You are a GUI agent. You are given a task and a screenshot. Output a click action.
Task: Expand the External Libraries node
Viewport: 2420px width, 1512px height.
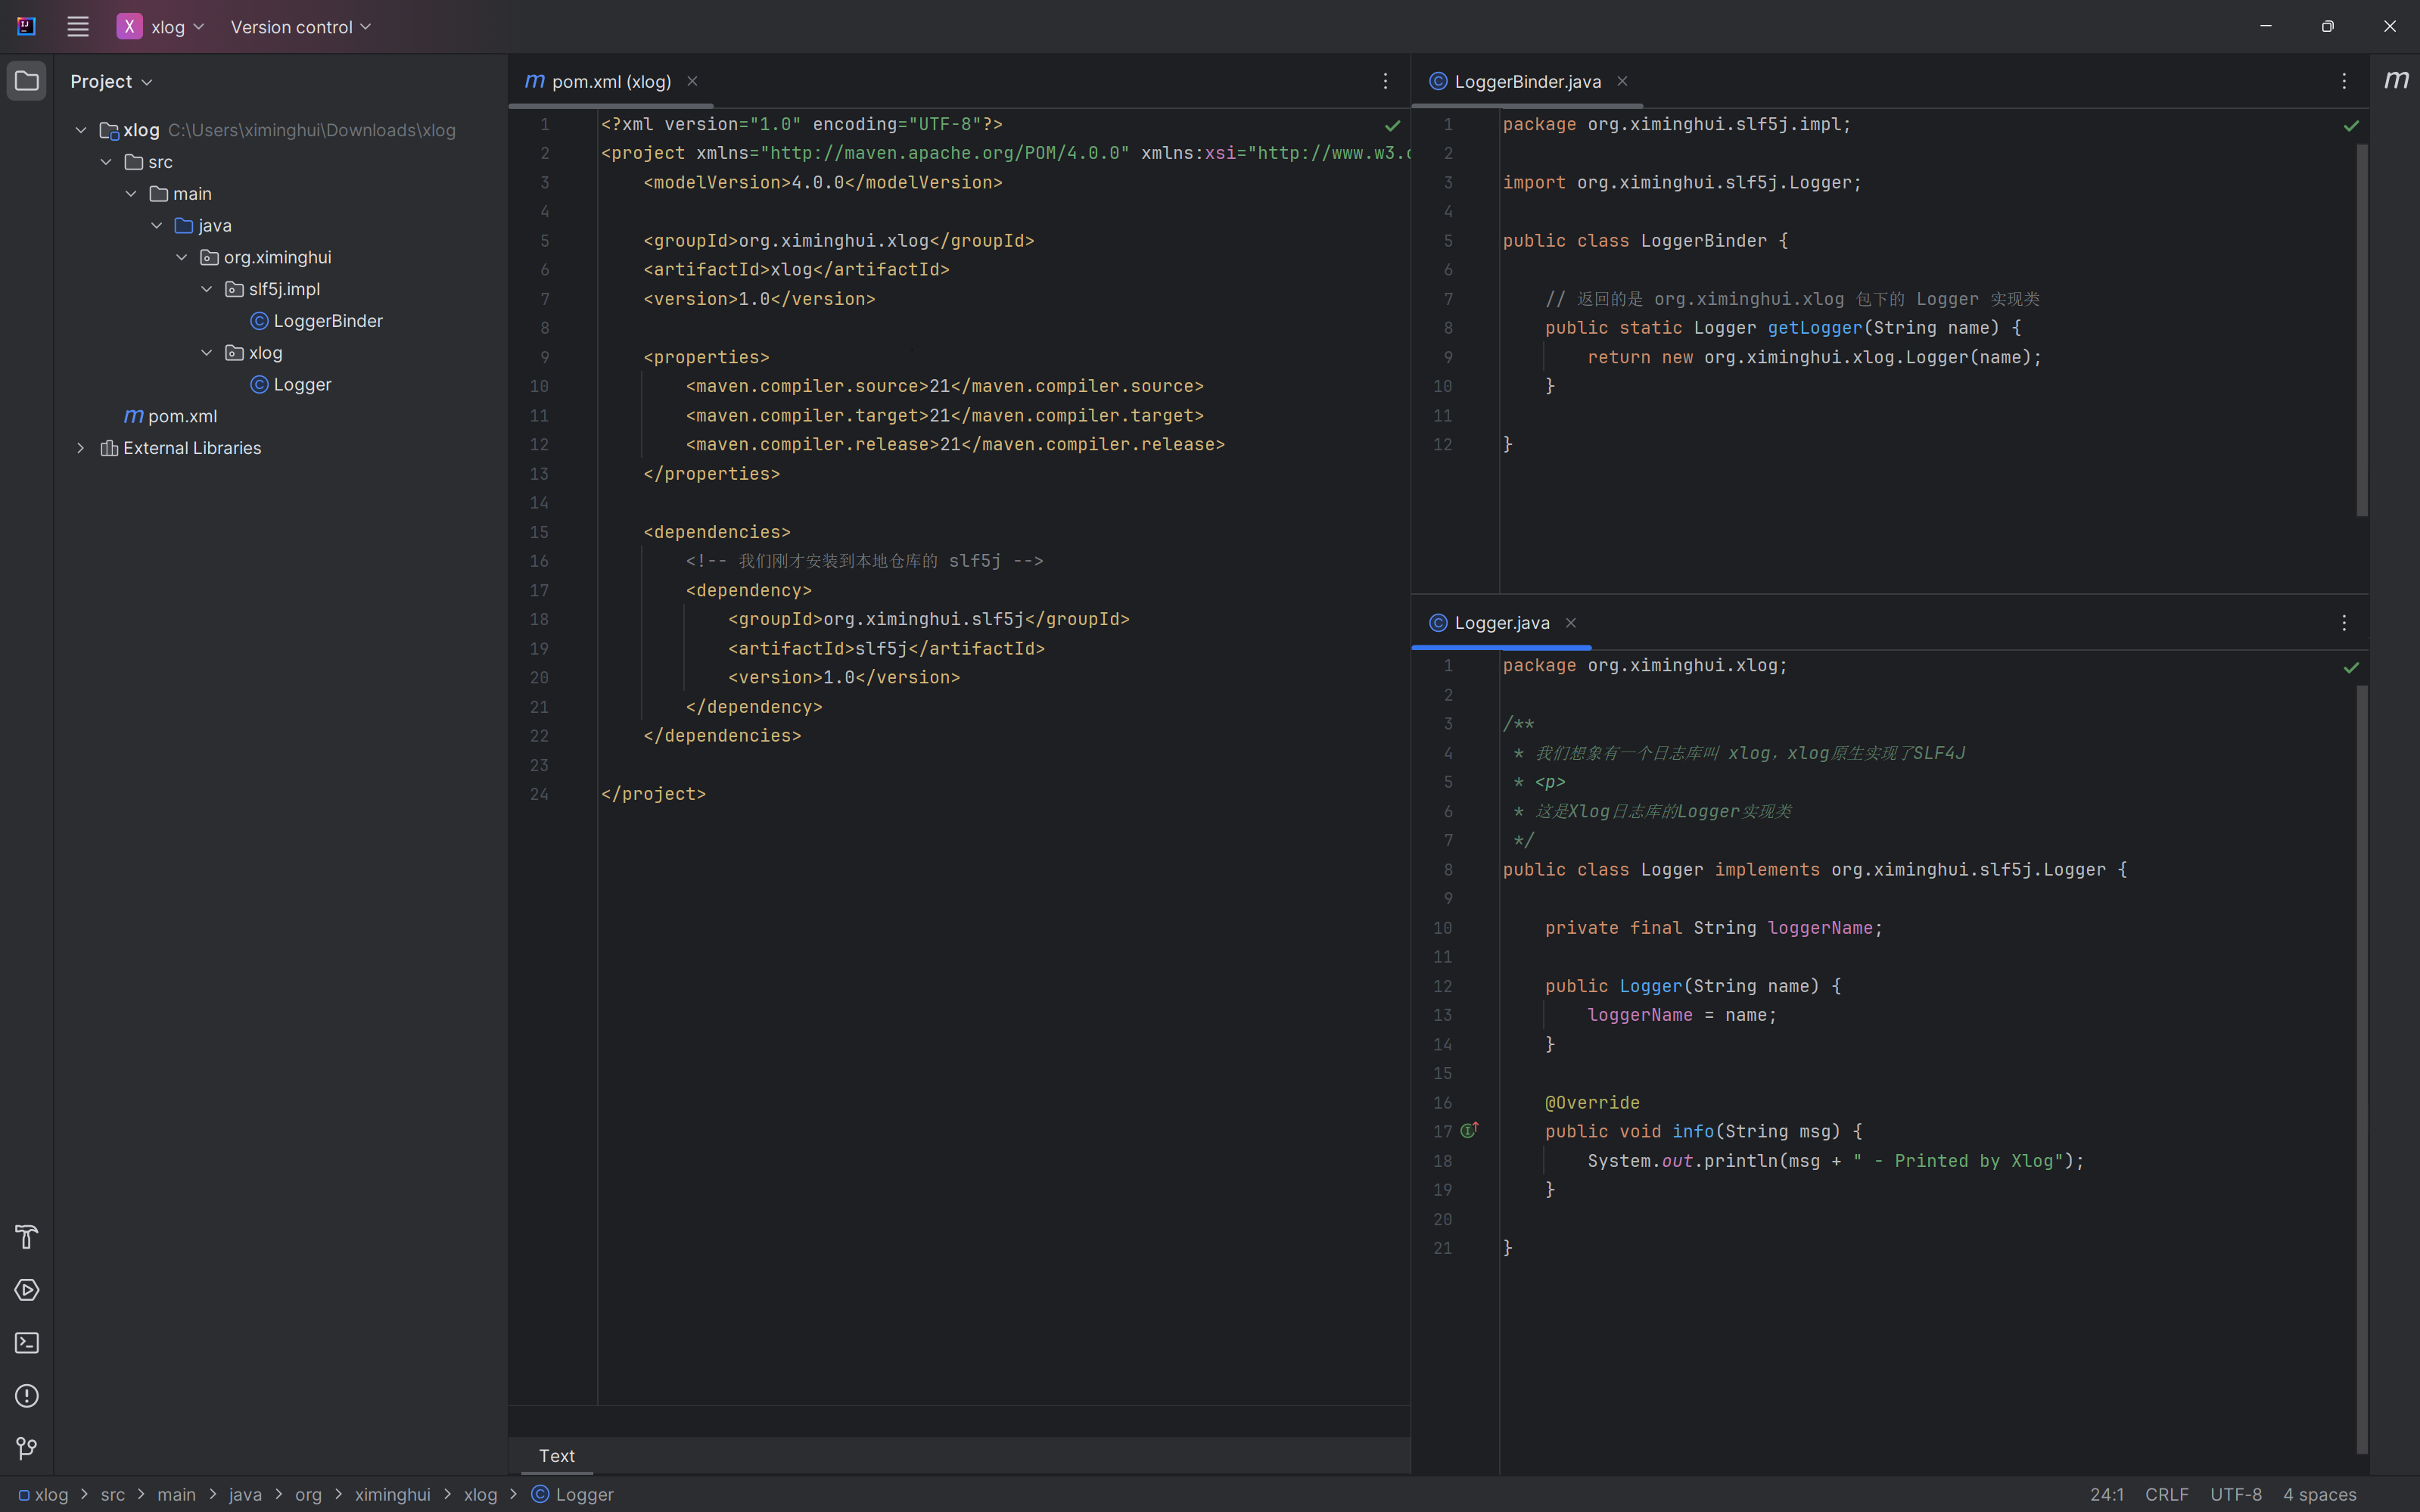(x=81, y=448)
